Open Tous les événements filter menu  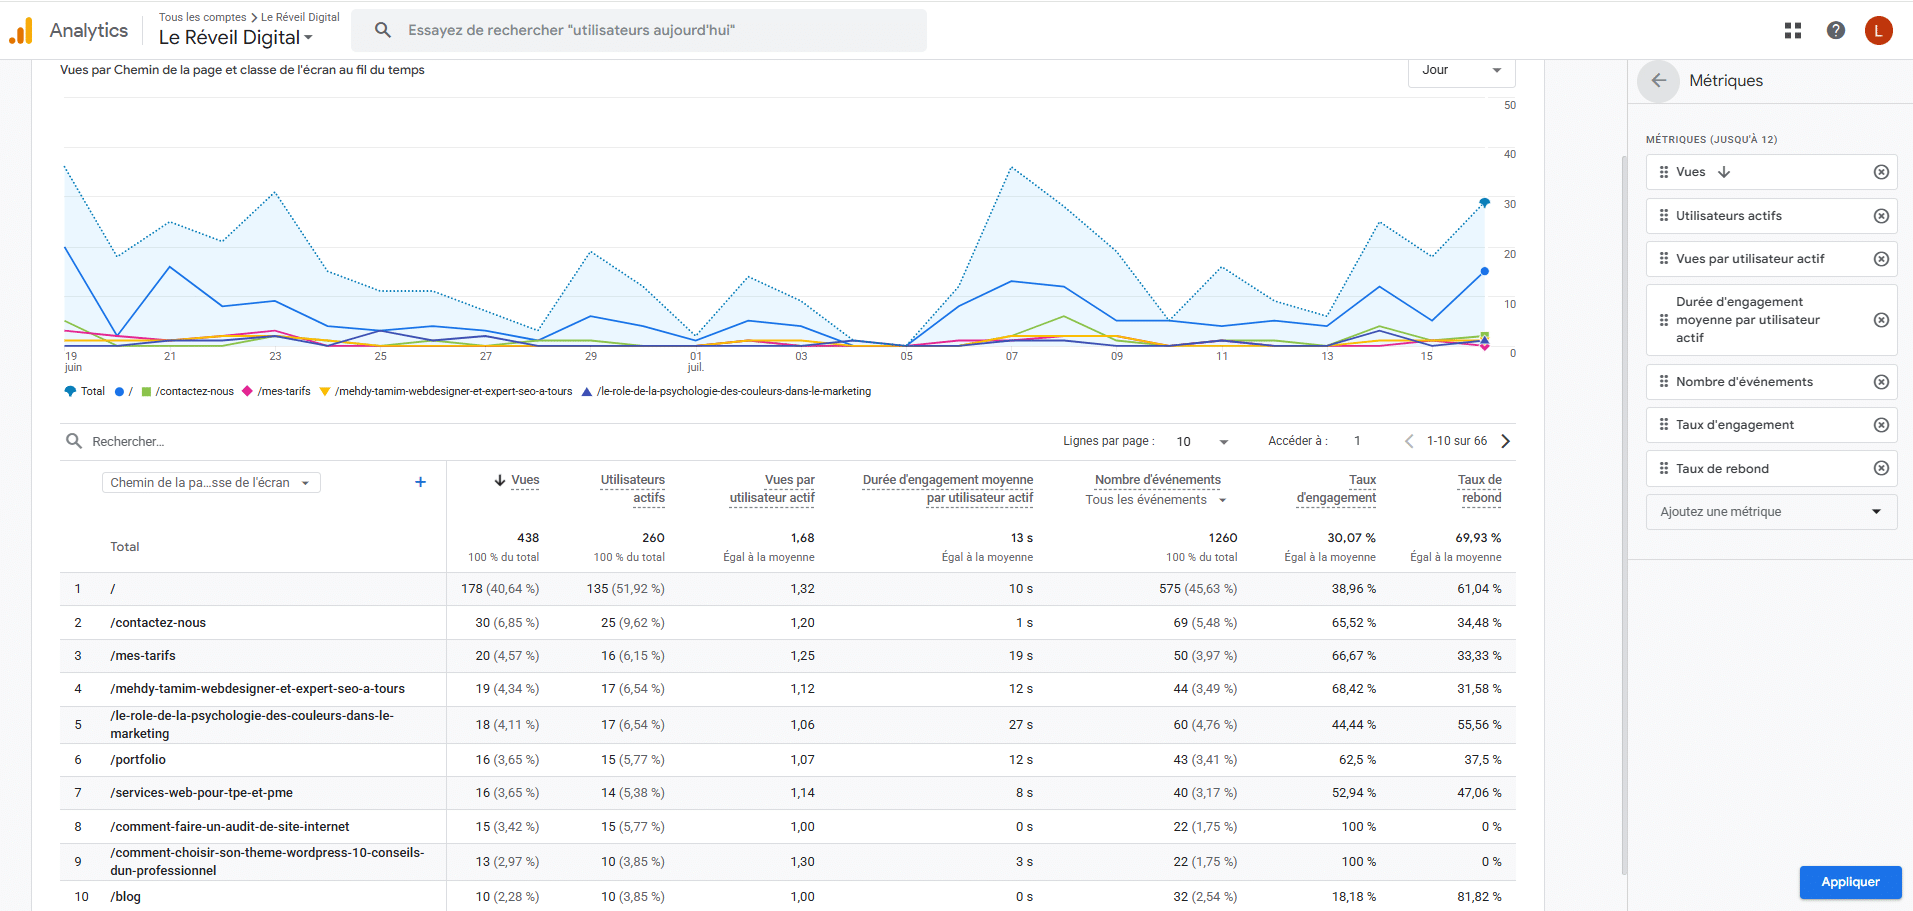(x=1156, y=500)
